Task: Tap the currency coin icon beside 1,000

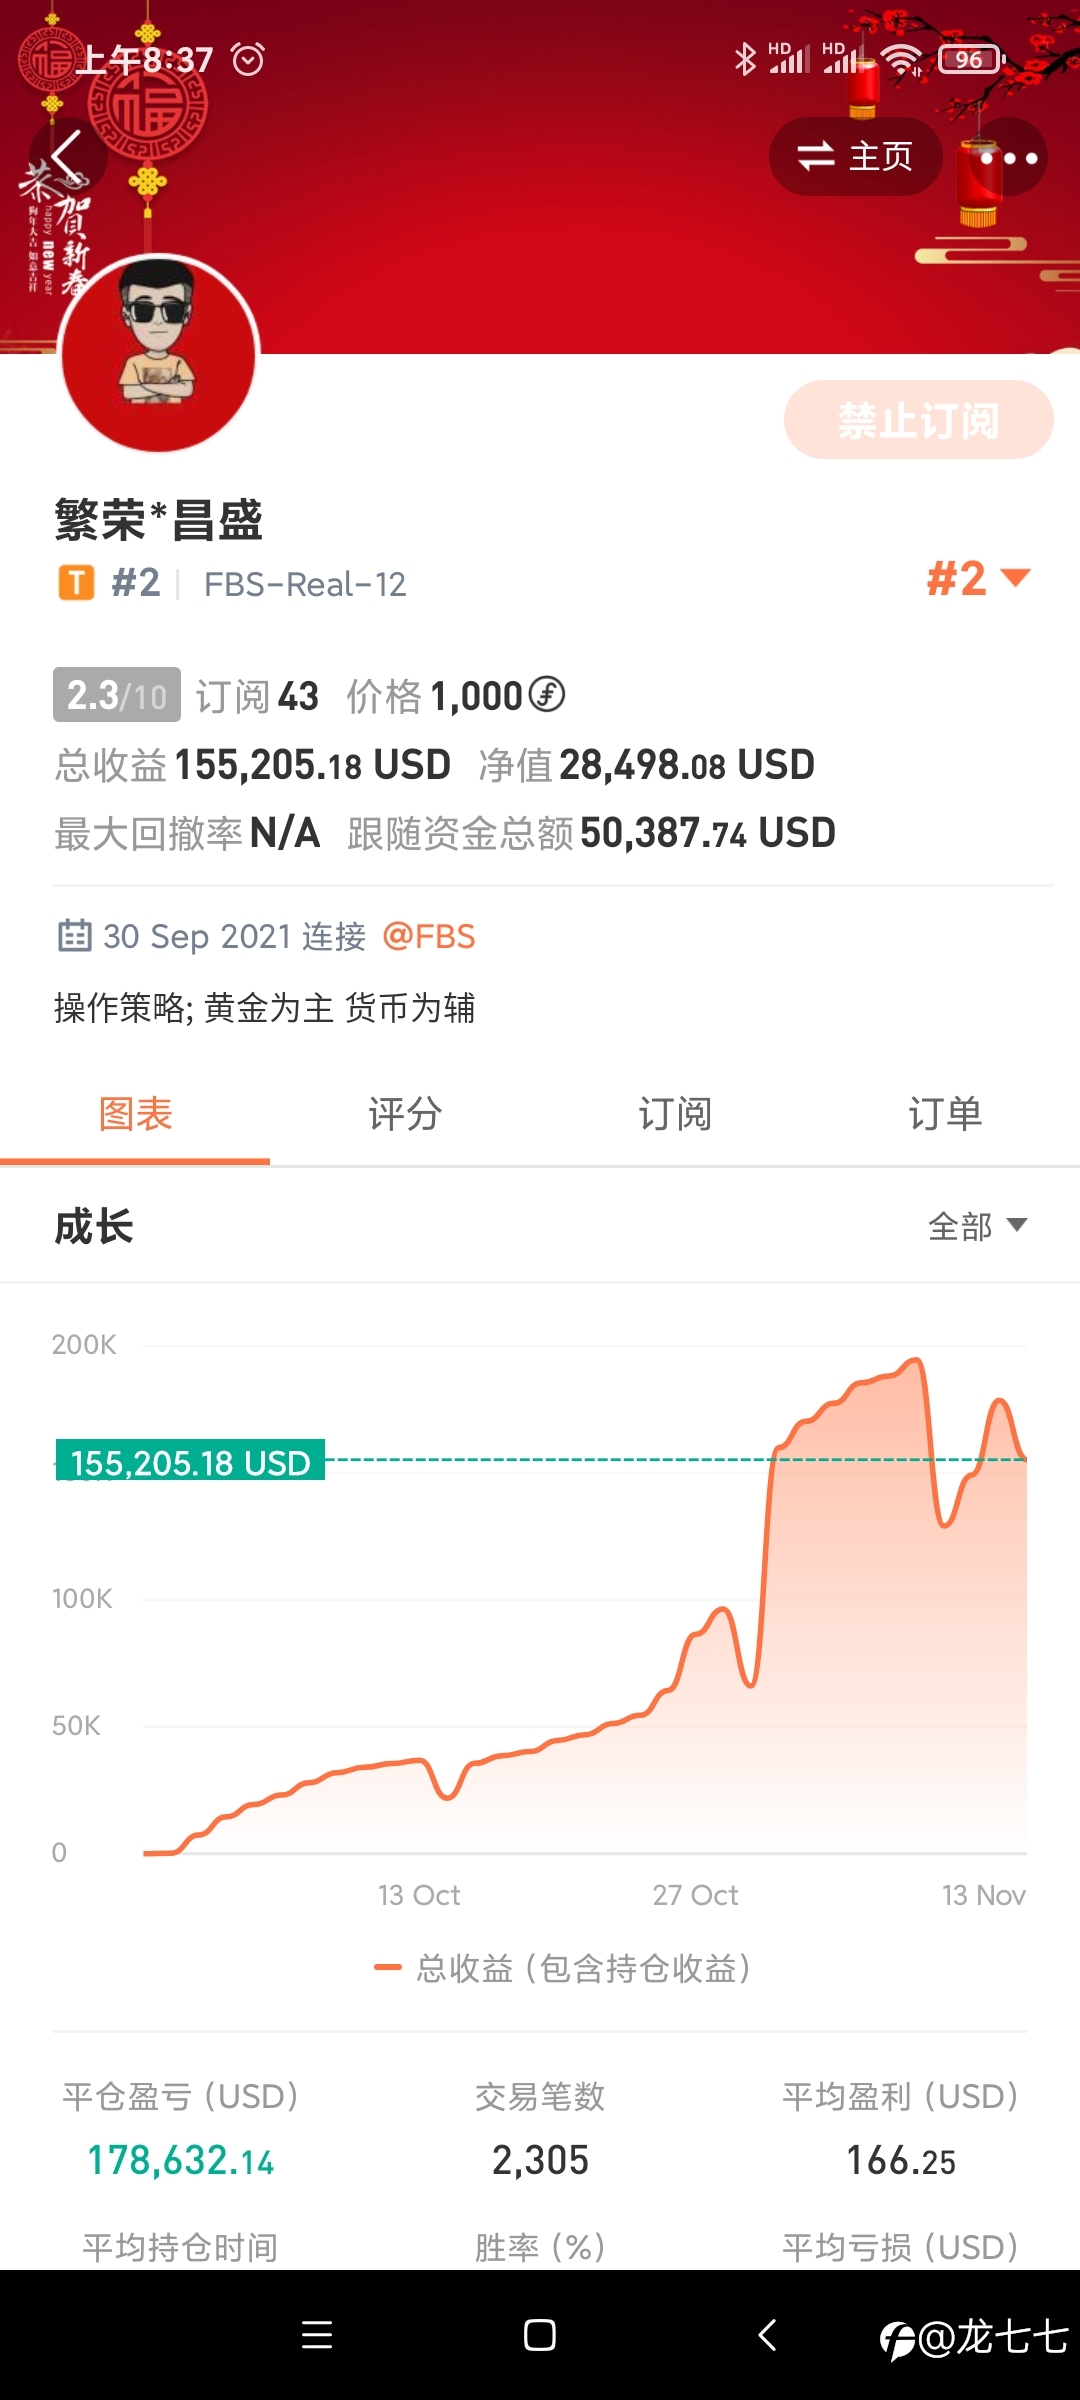Action: [x=547, y=694]
